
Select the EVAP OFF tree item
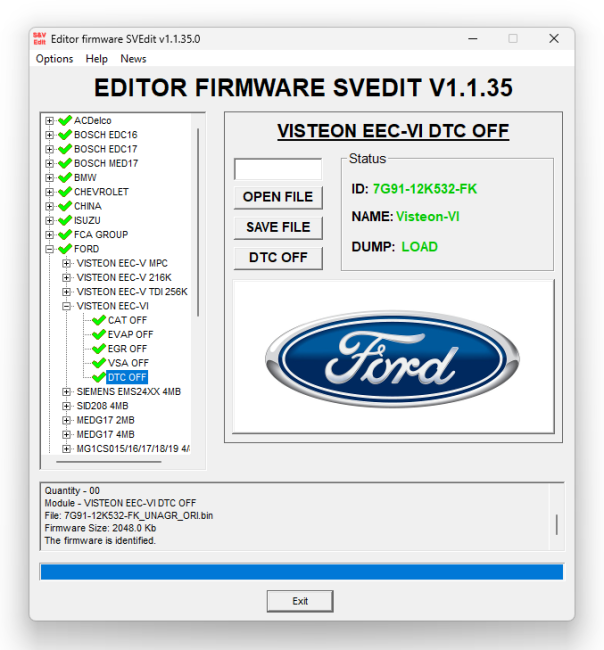coord(130,334)
